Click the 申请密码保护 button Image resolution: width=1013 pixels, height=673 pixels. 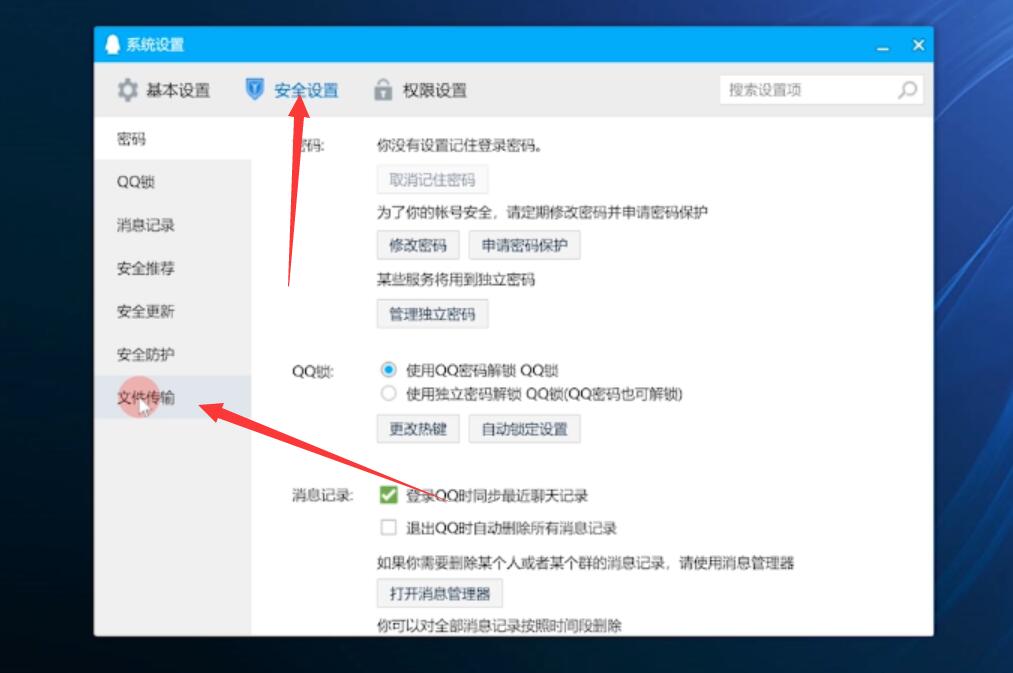point(525,245)
